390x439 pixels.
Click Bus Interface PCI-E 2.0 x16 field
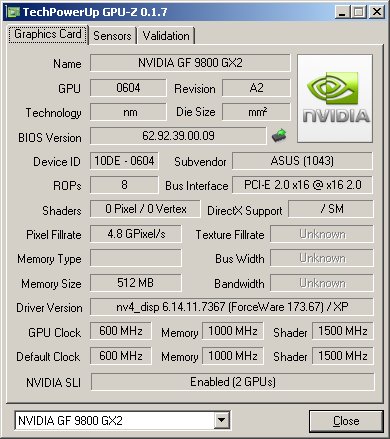(302, 185)
